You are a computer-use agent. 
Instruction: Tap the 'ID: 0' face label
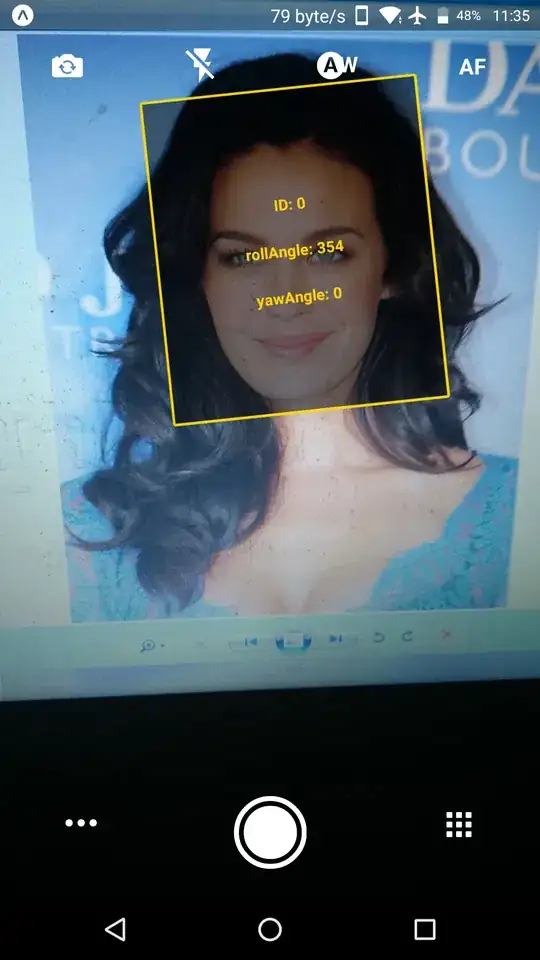click(290, 204)
